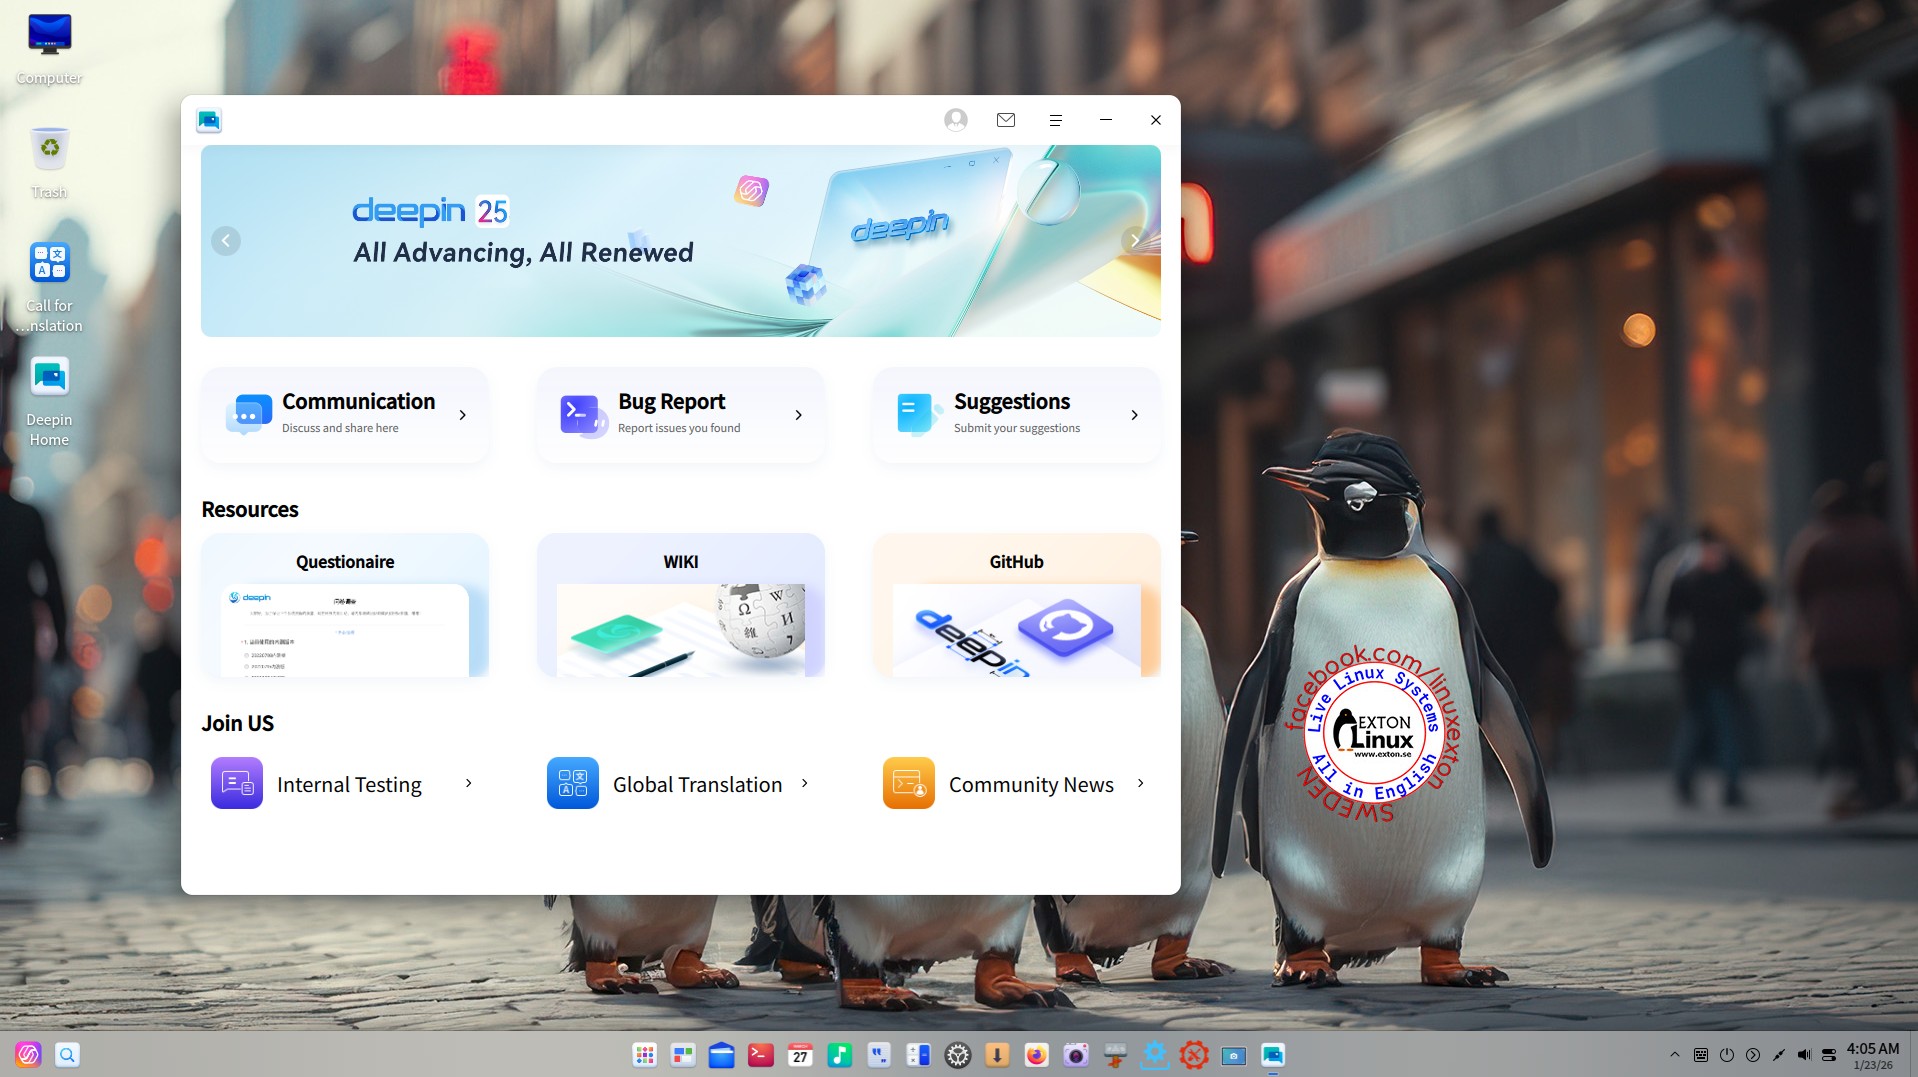Open the quick settings toggles panel in tray
1918x1077 pixels.
pyautogui.click(x=1828, y=1055)
